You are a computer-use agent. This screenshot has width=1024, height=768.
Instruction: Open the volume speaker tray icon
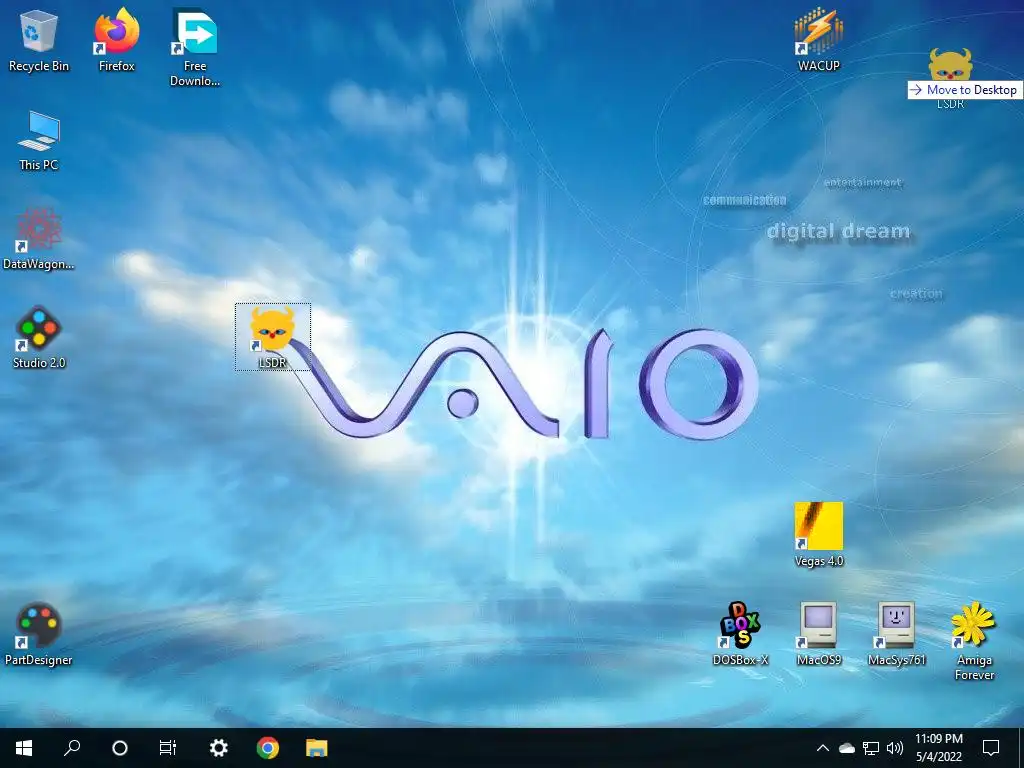click(x=895, y=748)
